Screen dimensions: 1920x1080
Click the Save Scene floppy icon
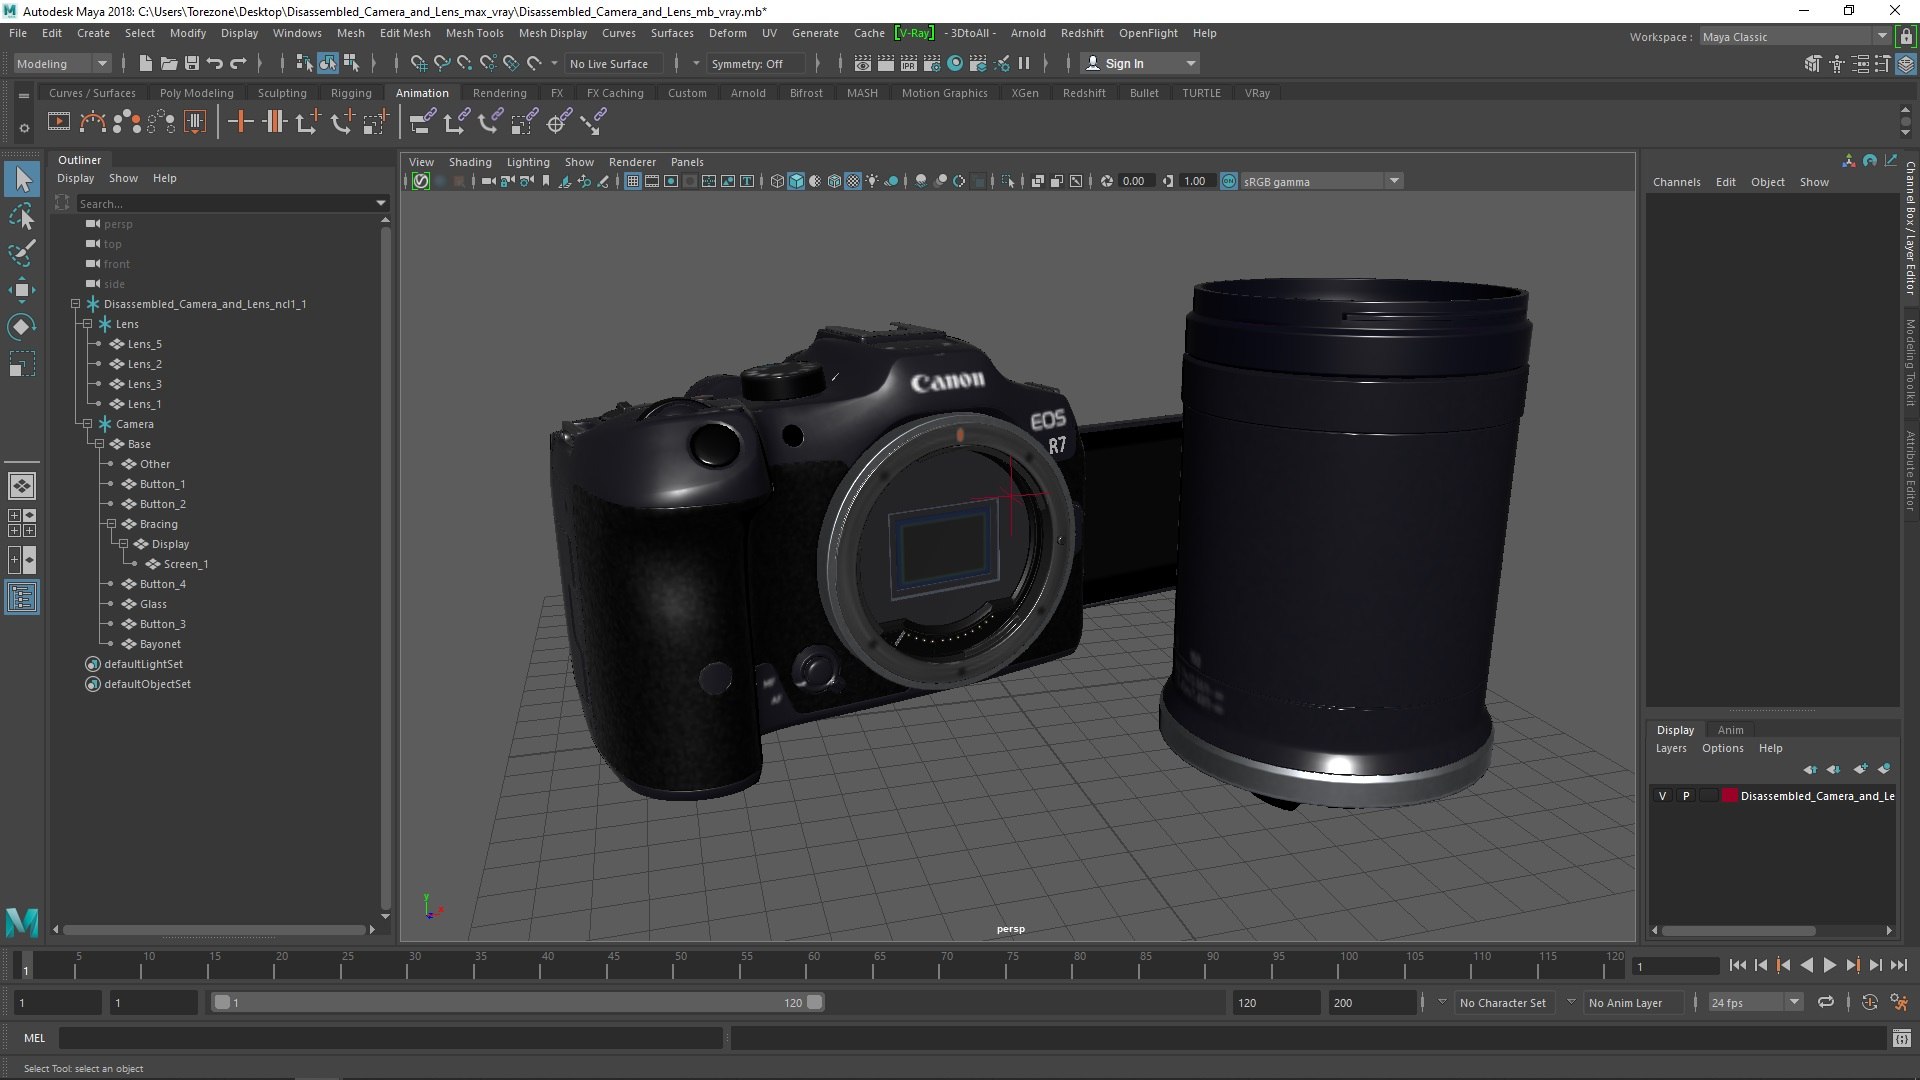192,63
